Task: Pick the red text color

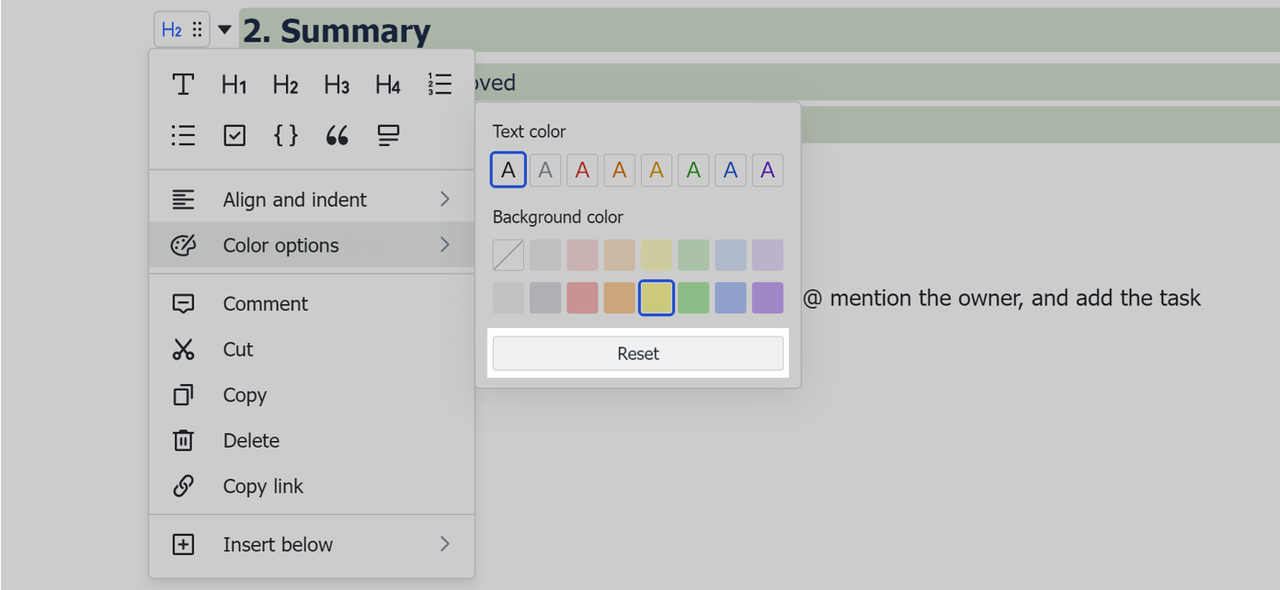Action: click(582, 171)
